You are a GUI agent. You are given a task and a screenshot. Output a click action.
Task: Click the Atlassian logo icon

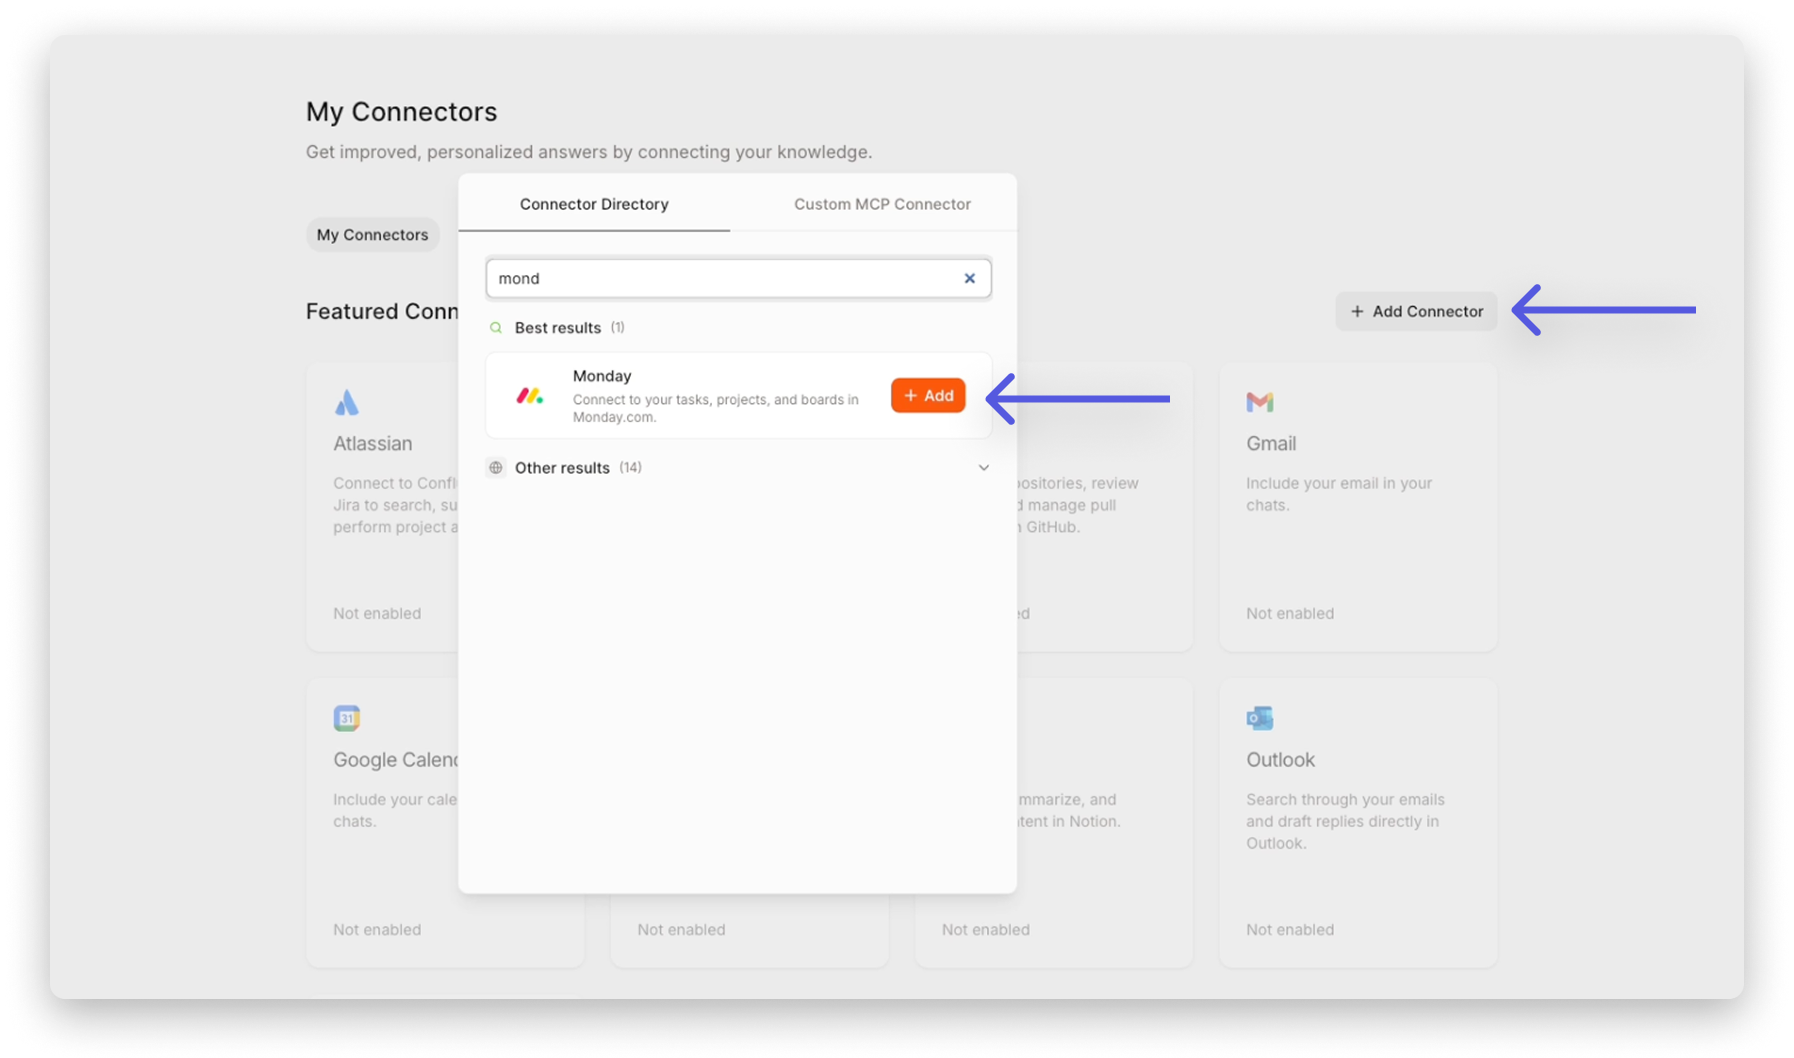click(346, 402)
